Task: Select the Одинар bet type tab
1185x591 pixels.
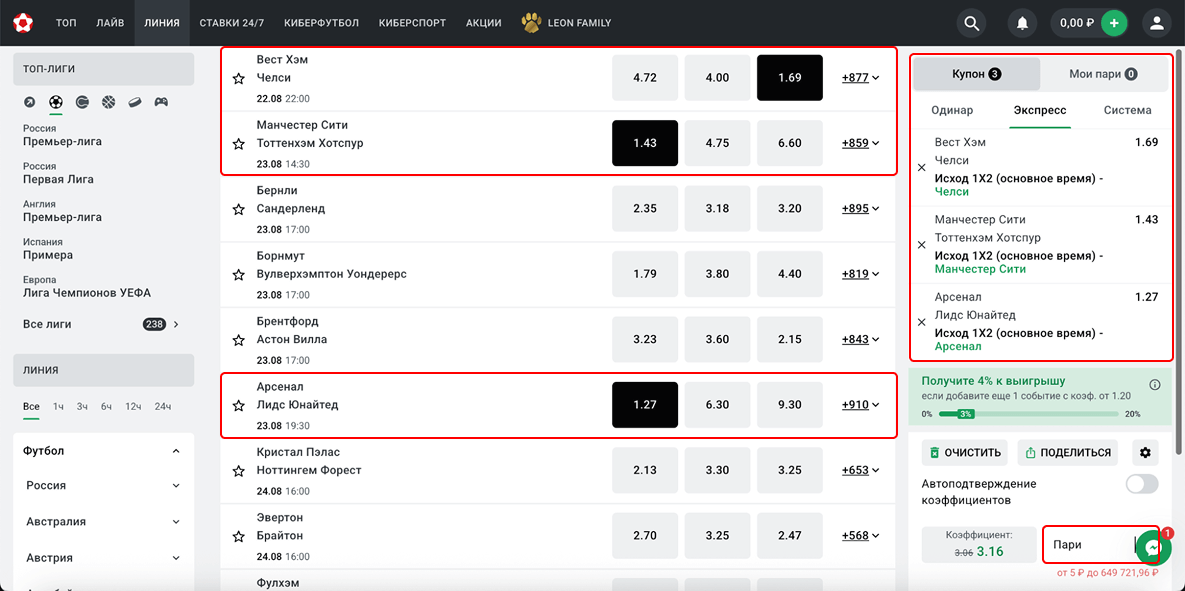Action: [952, 110]
